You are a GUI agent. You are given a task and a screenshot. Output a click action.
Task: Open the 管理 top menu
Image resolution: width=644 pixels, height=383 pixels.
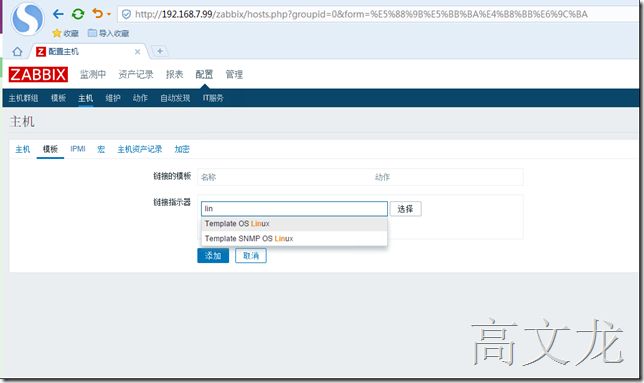point(234,75)
